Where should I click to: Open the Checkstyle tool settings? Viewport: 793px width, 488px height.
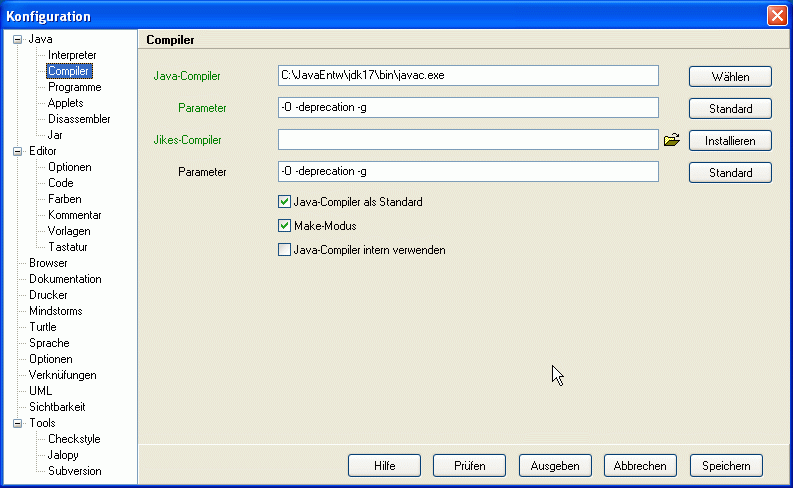pyautogui.click(x=74, y=439)
